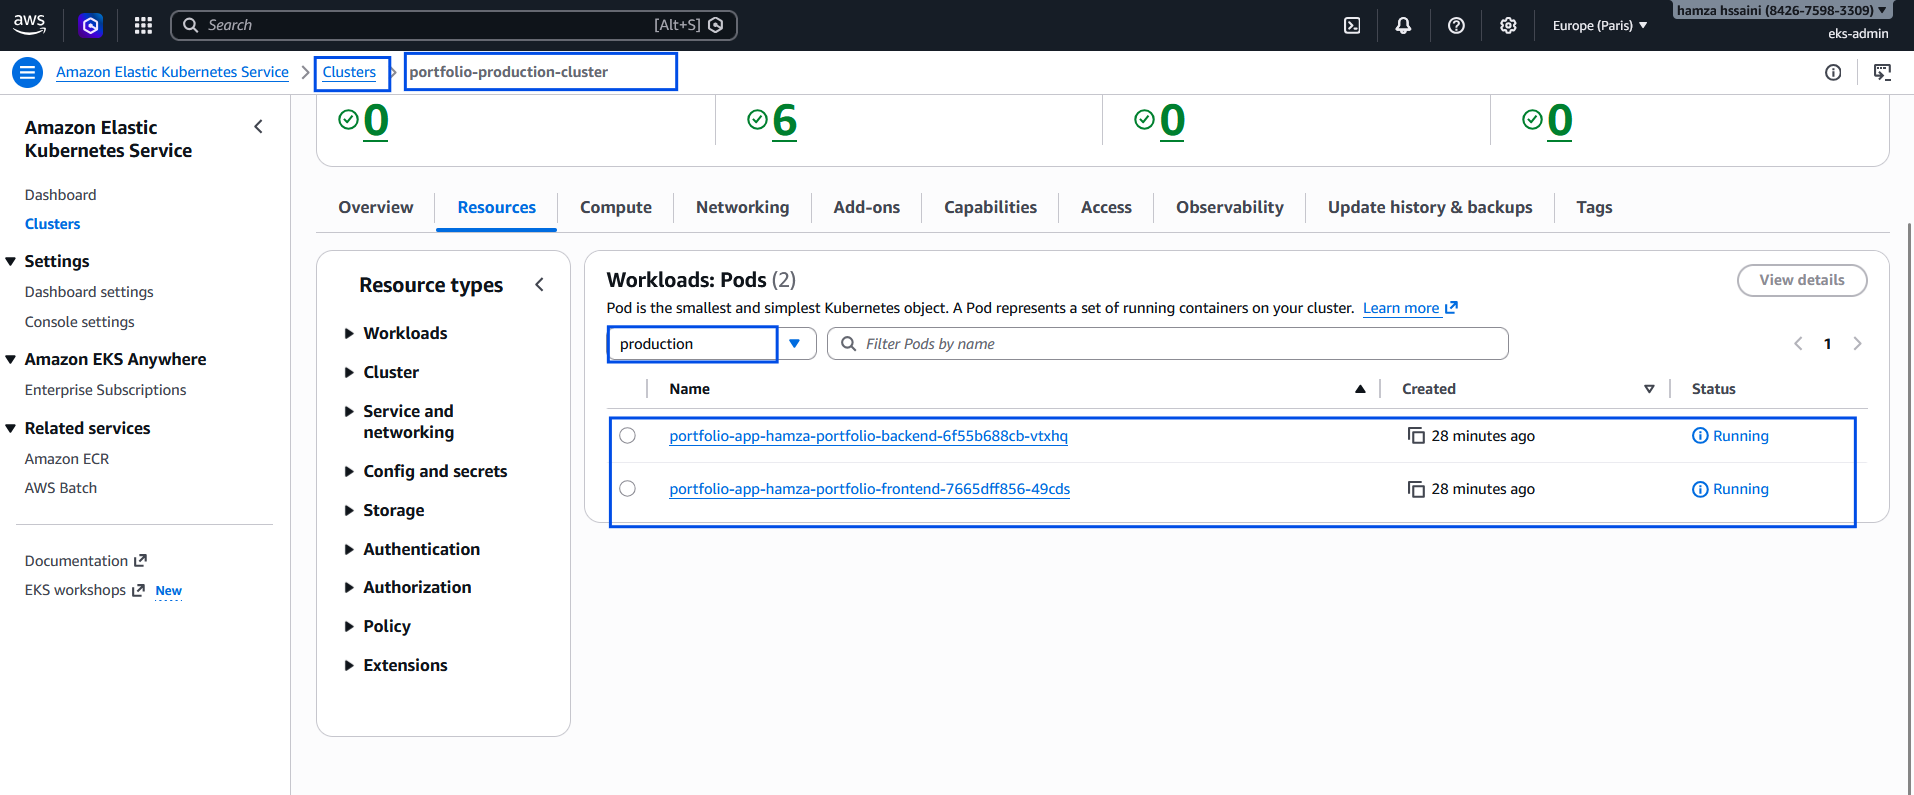Click the copy icon for frontend pod created time

pos(1416,489)
